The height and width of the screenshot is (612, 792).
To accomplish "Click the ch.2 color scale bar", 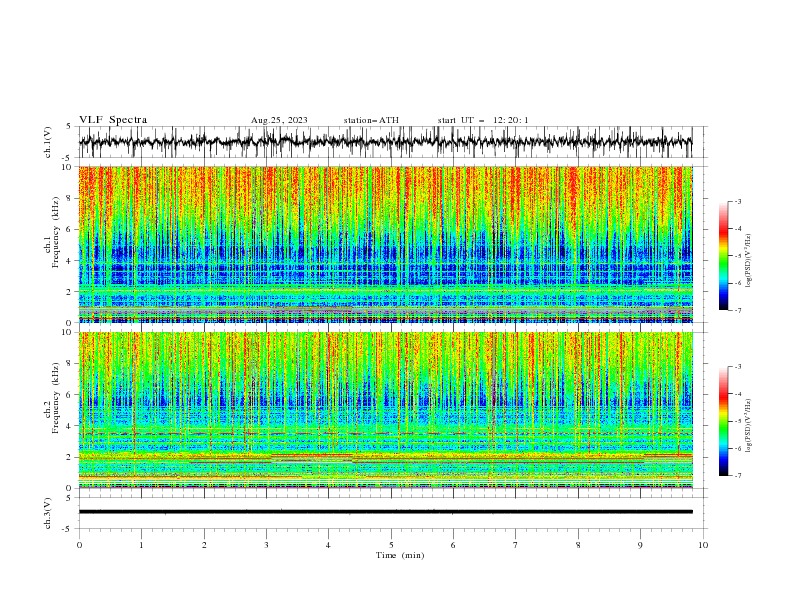I will (724, 421).
